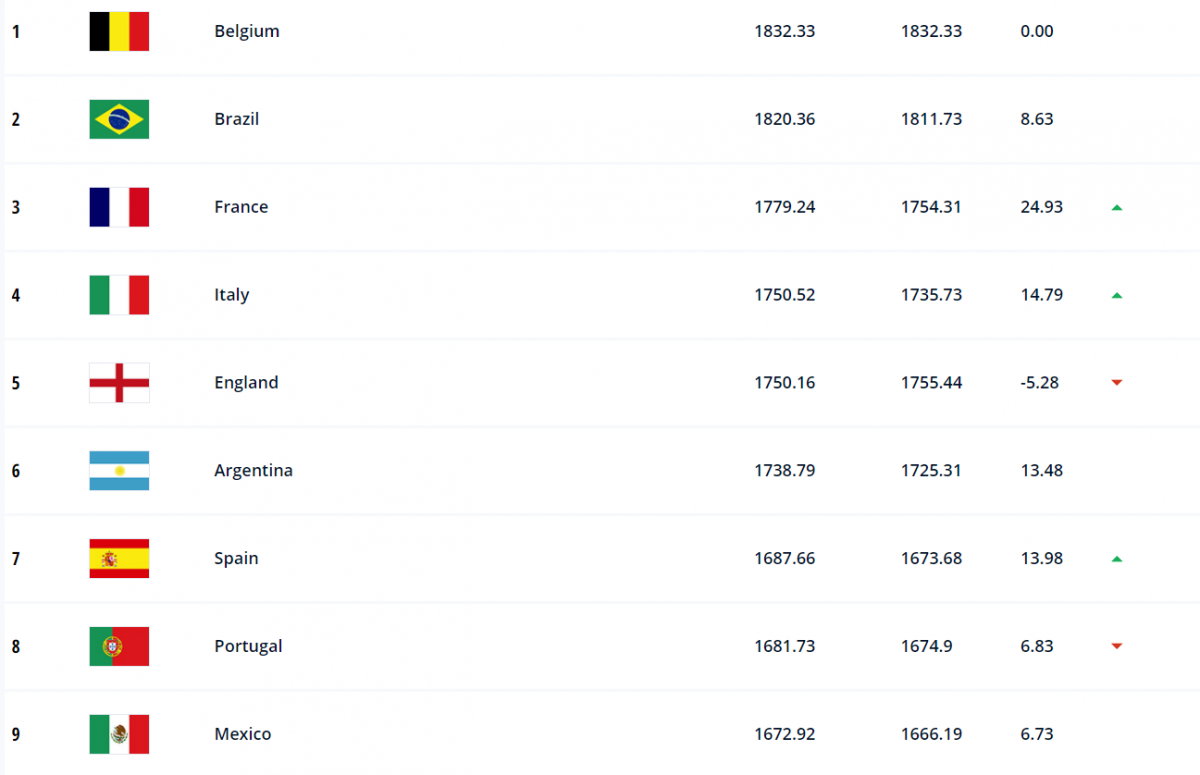Click the Brazil flag icon
1200x775 pixels.
point(119,119)
